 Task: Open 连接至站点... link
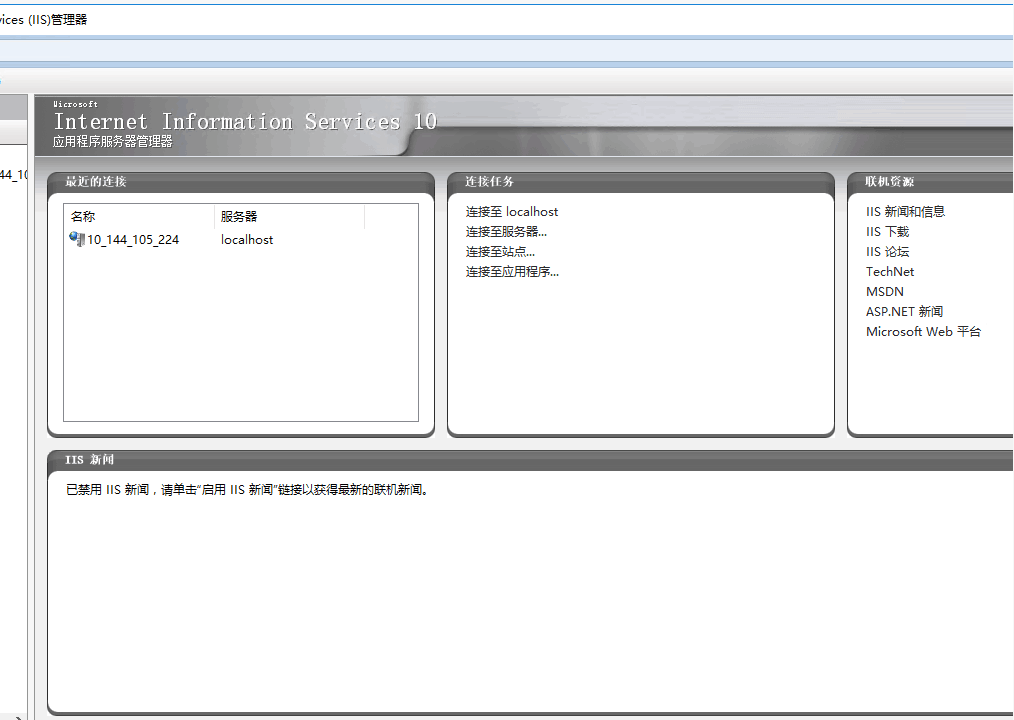click(500, 252)
